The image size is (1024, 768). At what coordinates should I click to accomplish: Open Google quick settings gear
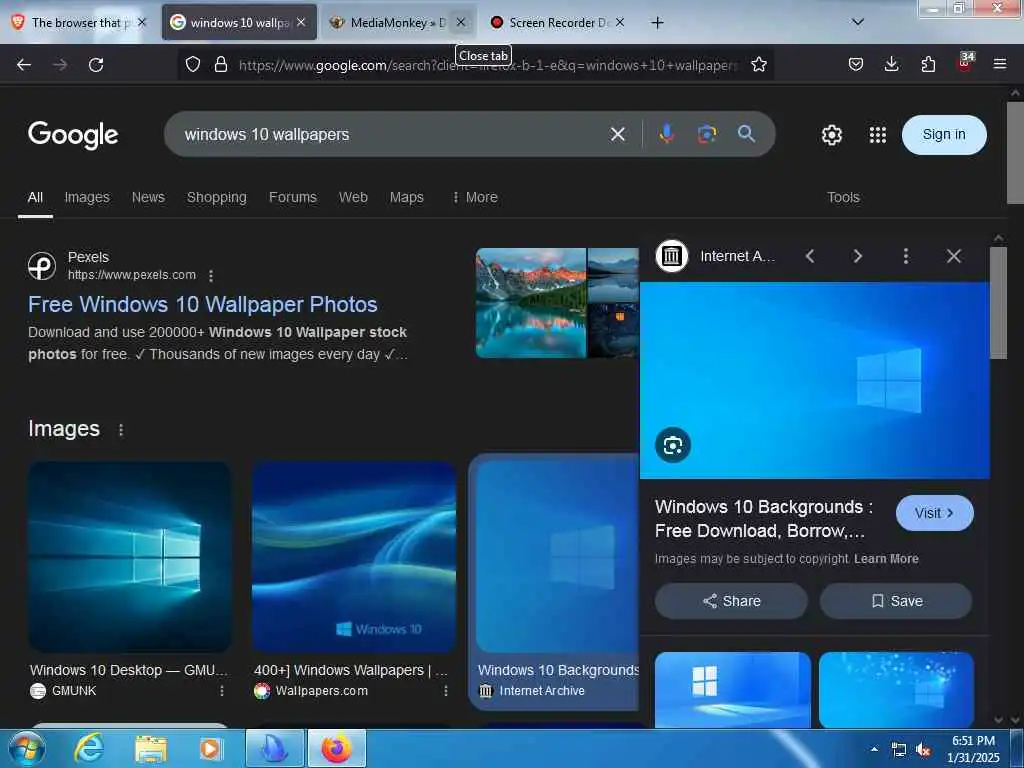pos(831,135)
